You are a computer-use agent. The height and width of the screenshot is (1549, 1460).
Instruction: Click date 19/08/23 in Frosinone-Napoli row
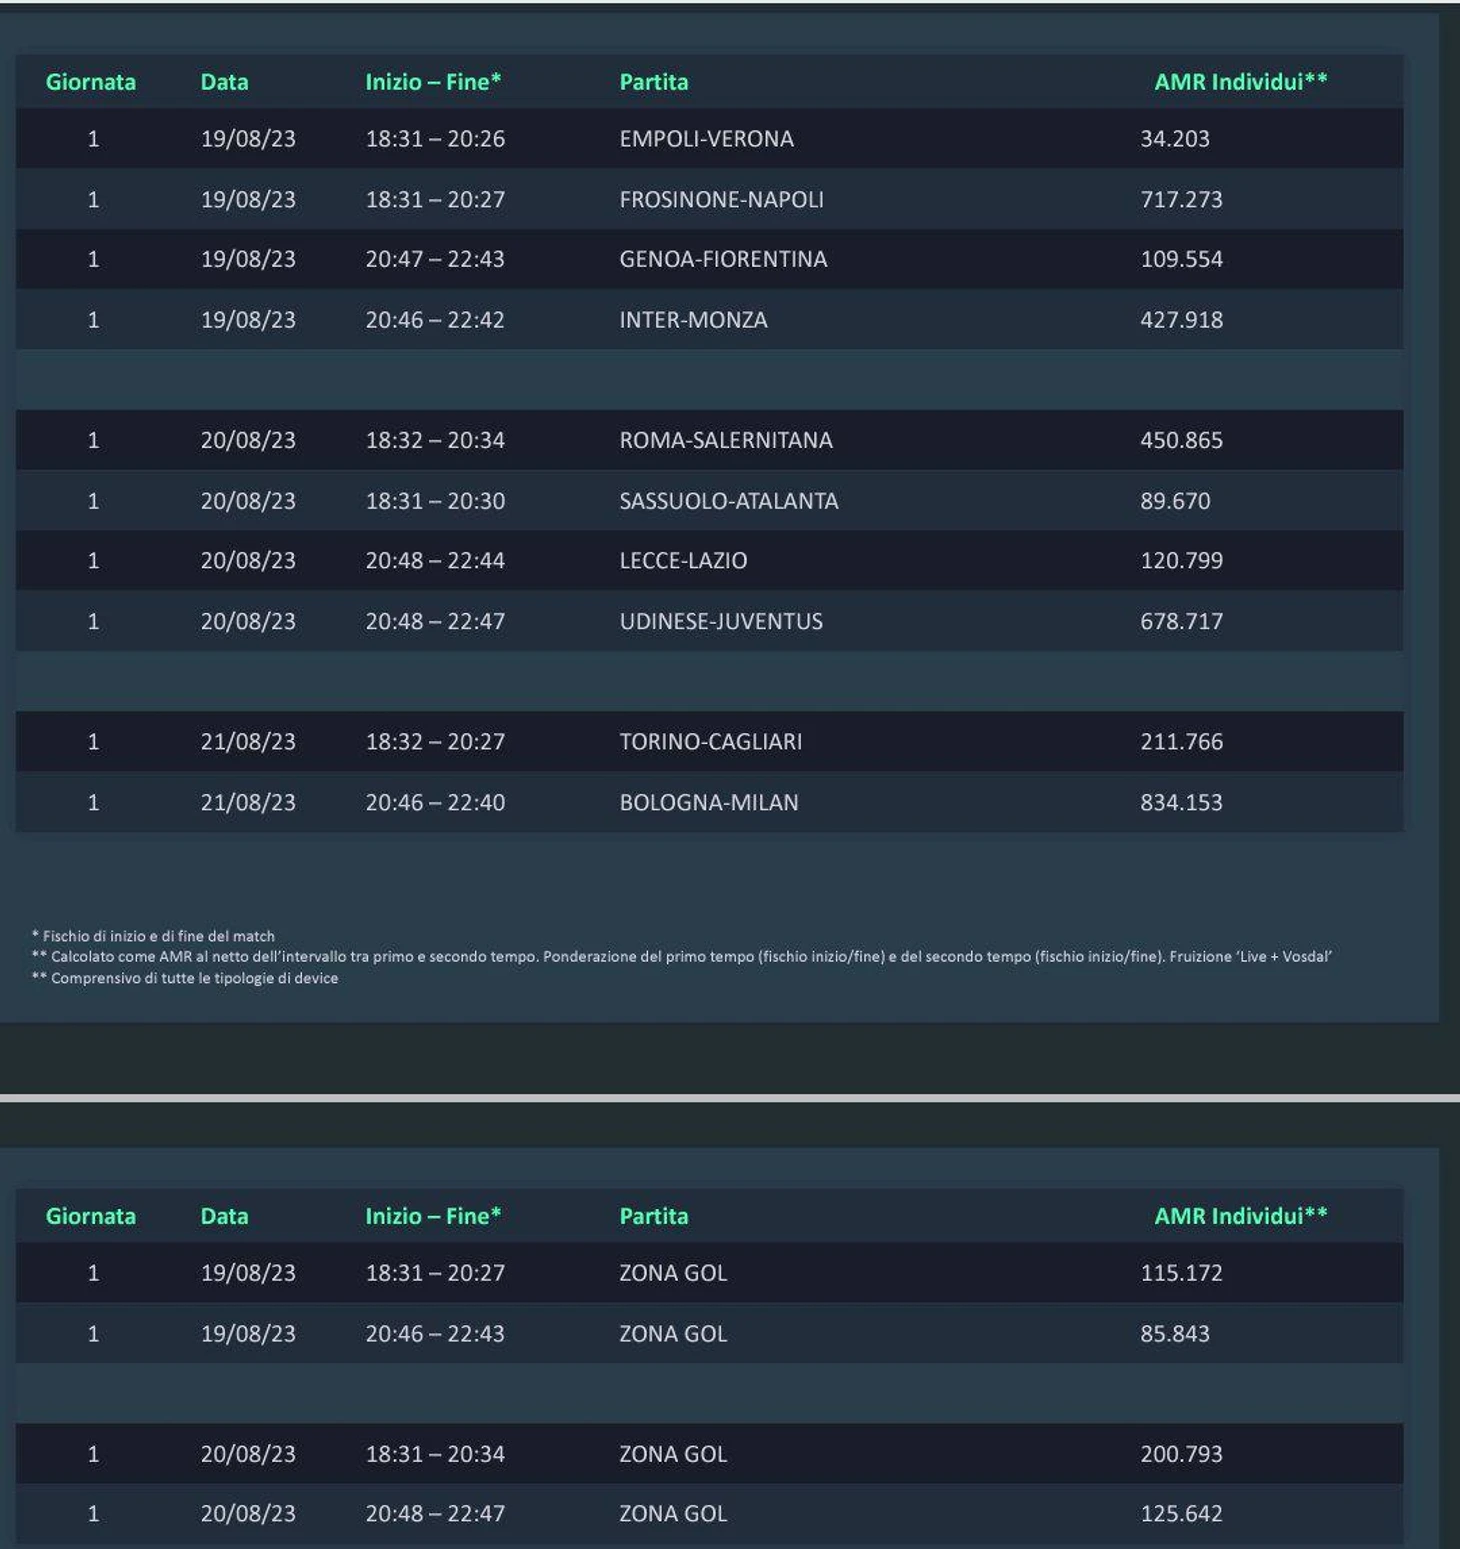click(248, 199)
